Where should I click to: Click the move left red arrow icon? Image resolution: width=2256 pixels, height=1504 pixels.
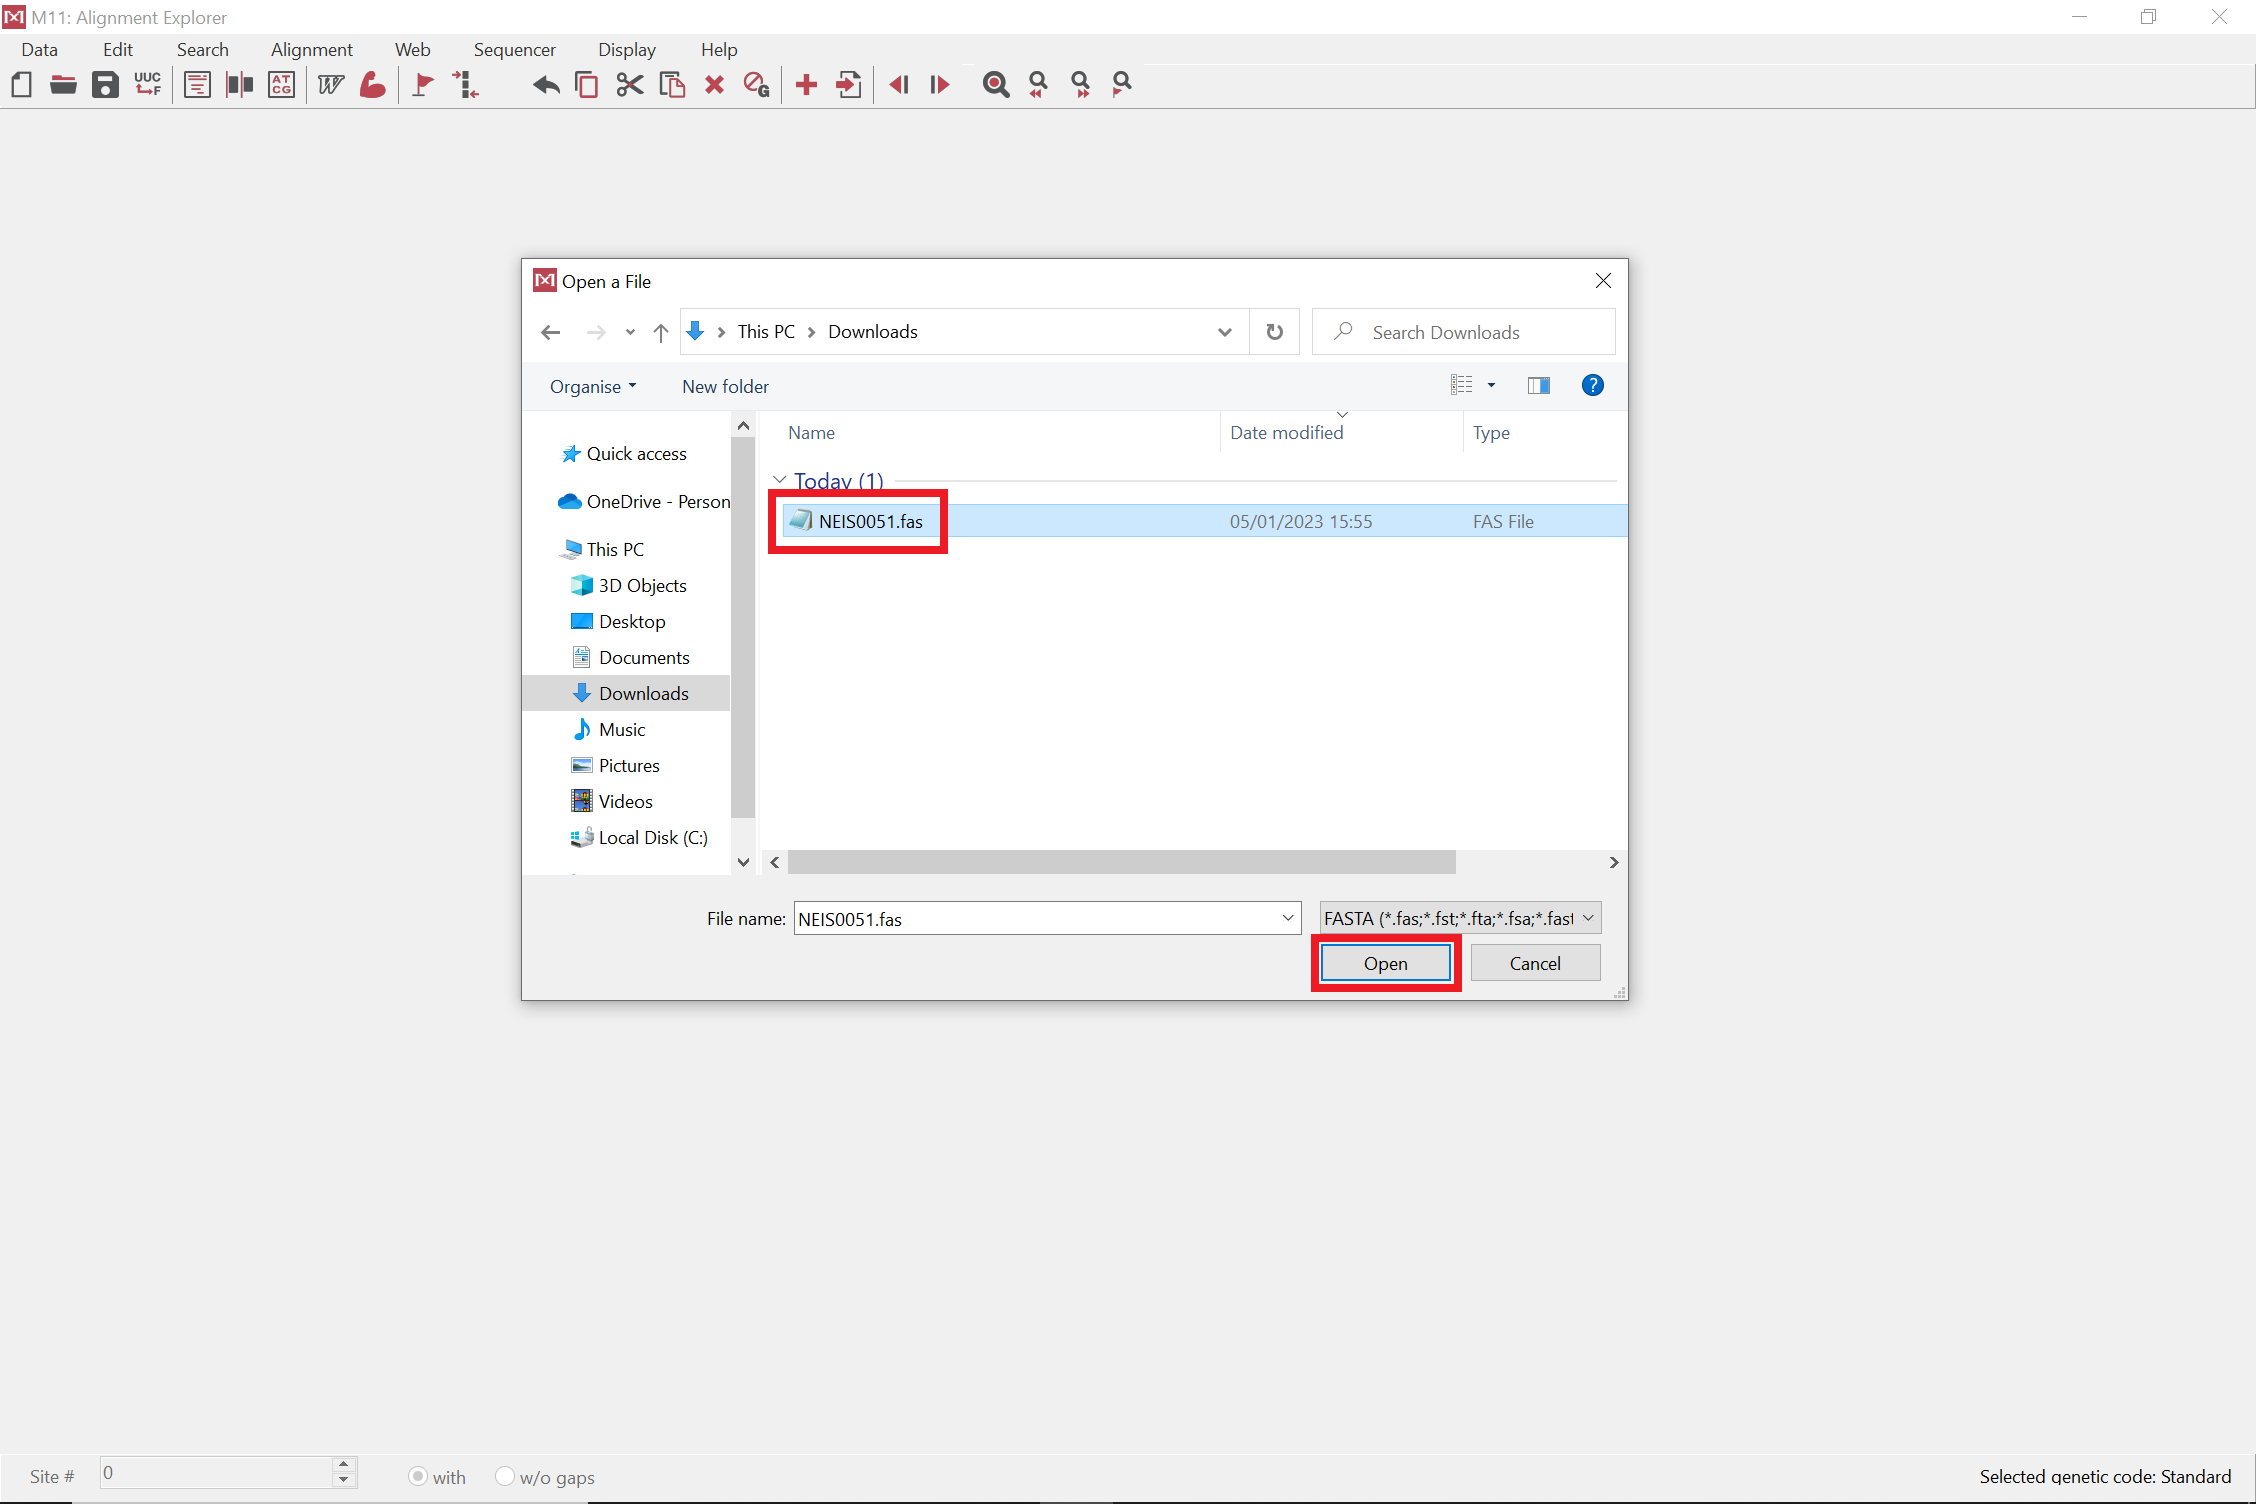(x=899, y=85)
